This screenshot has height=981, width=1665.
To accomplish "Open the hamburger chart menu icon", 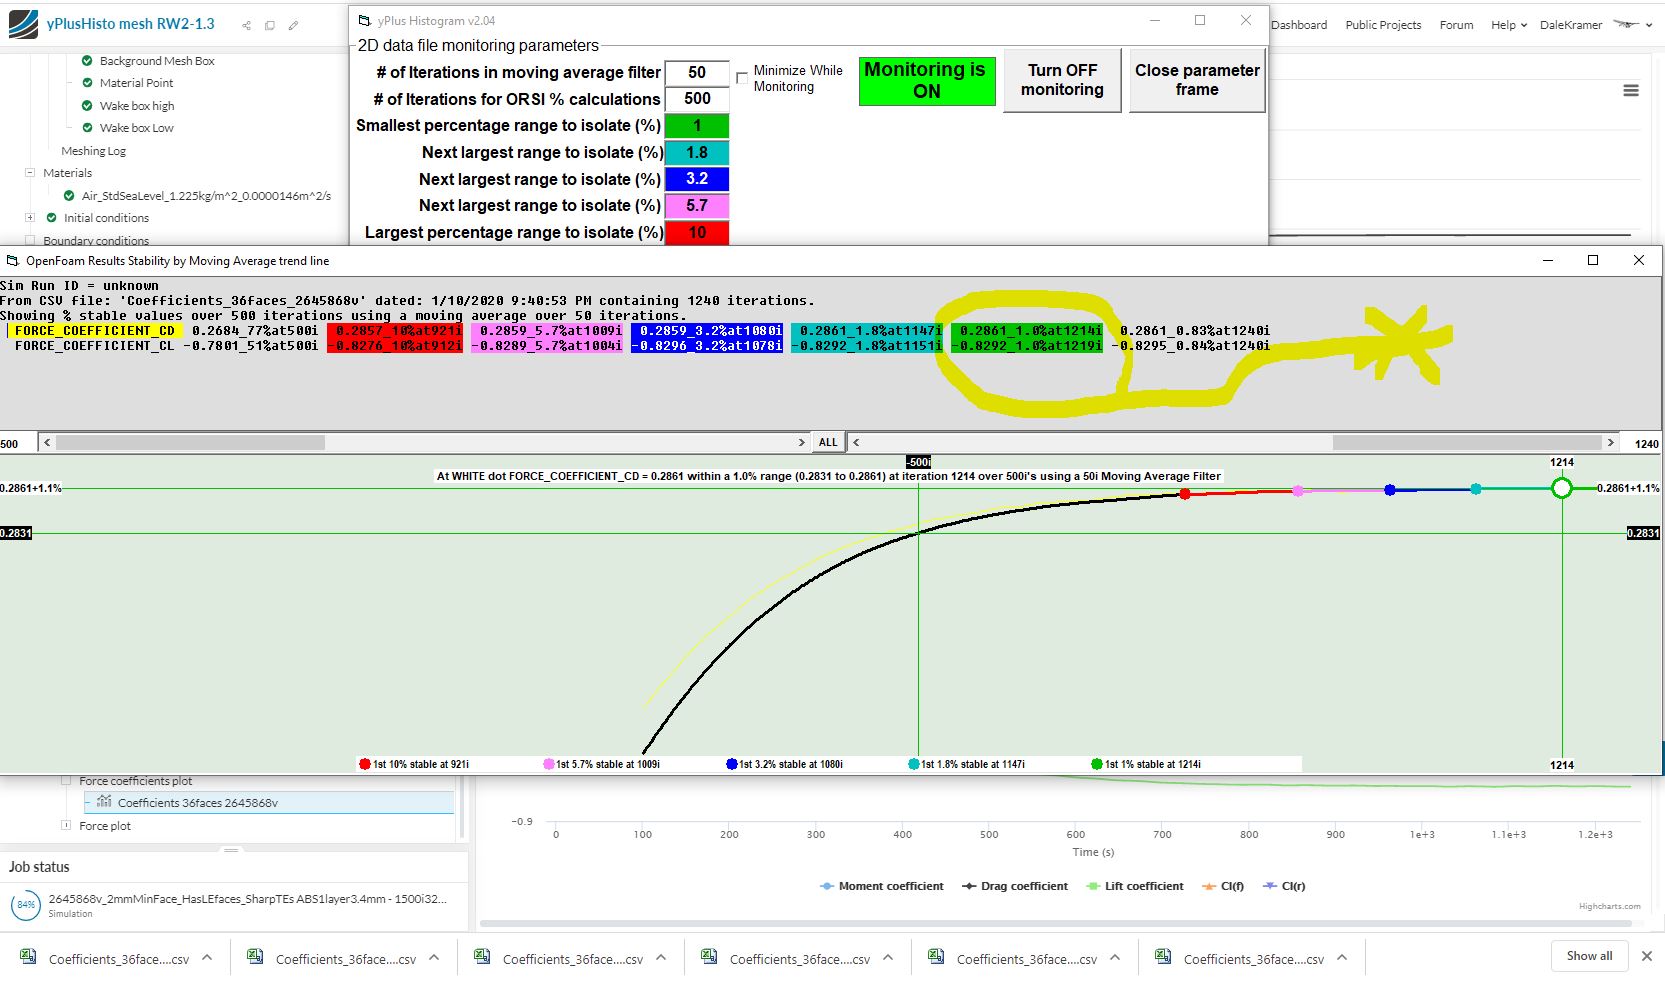I will (x=1631, y=91).
